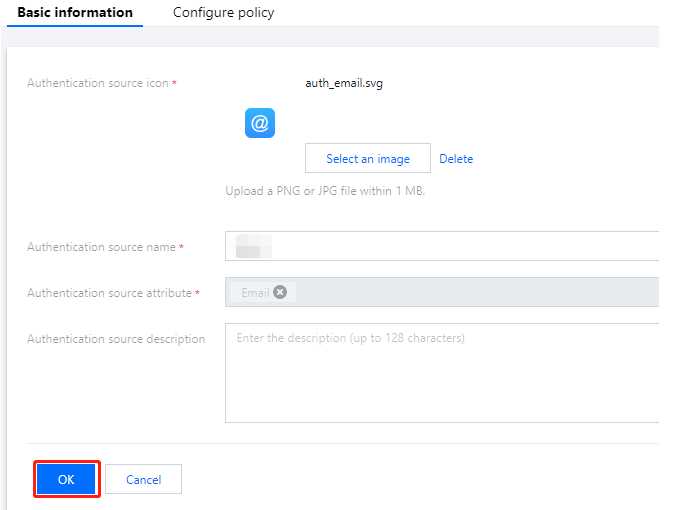Viewport: 680px width, 510px height.
Task: Click the Authentication source name label
Action: pyautogui.click(x=101, y=247)
